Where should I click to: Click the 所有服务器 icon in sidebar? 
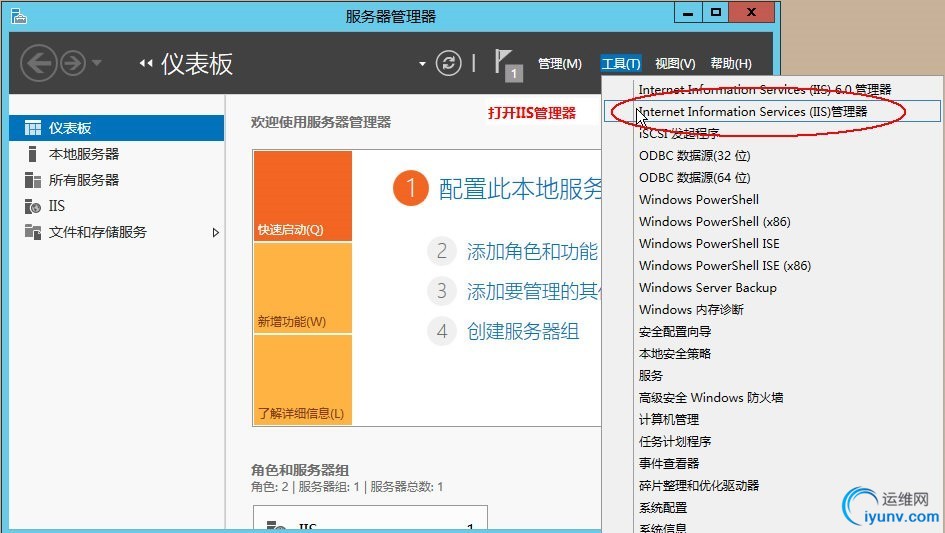coord(33,180)
